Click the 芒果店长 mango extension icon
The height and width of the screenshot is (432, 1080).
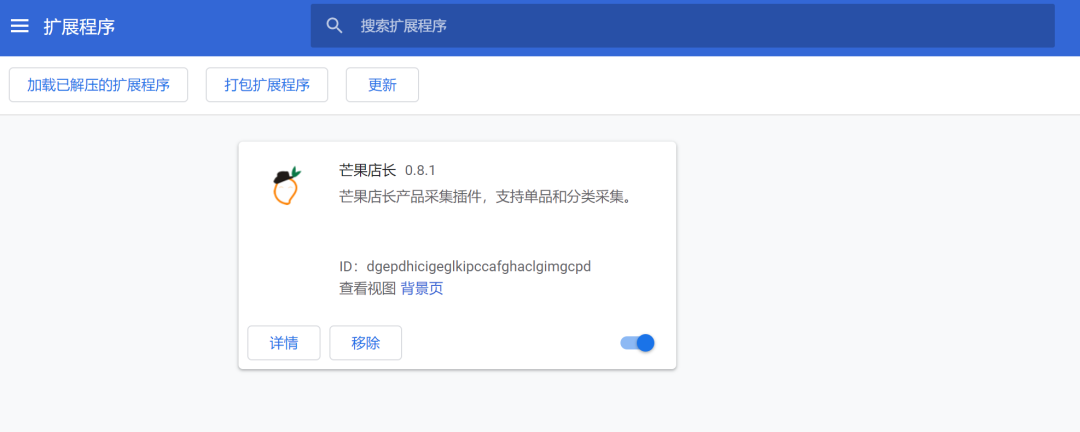[x=286, y=187]
